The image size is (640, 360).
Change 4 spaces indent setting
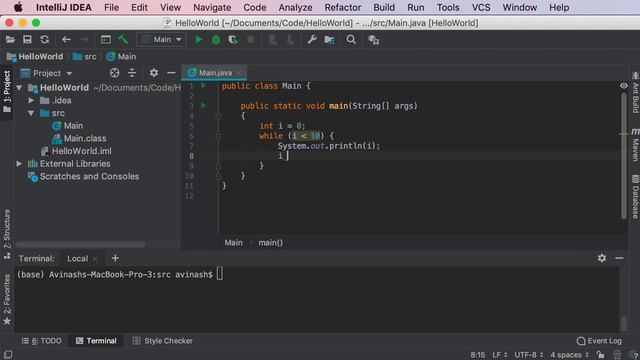point(569,354)
